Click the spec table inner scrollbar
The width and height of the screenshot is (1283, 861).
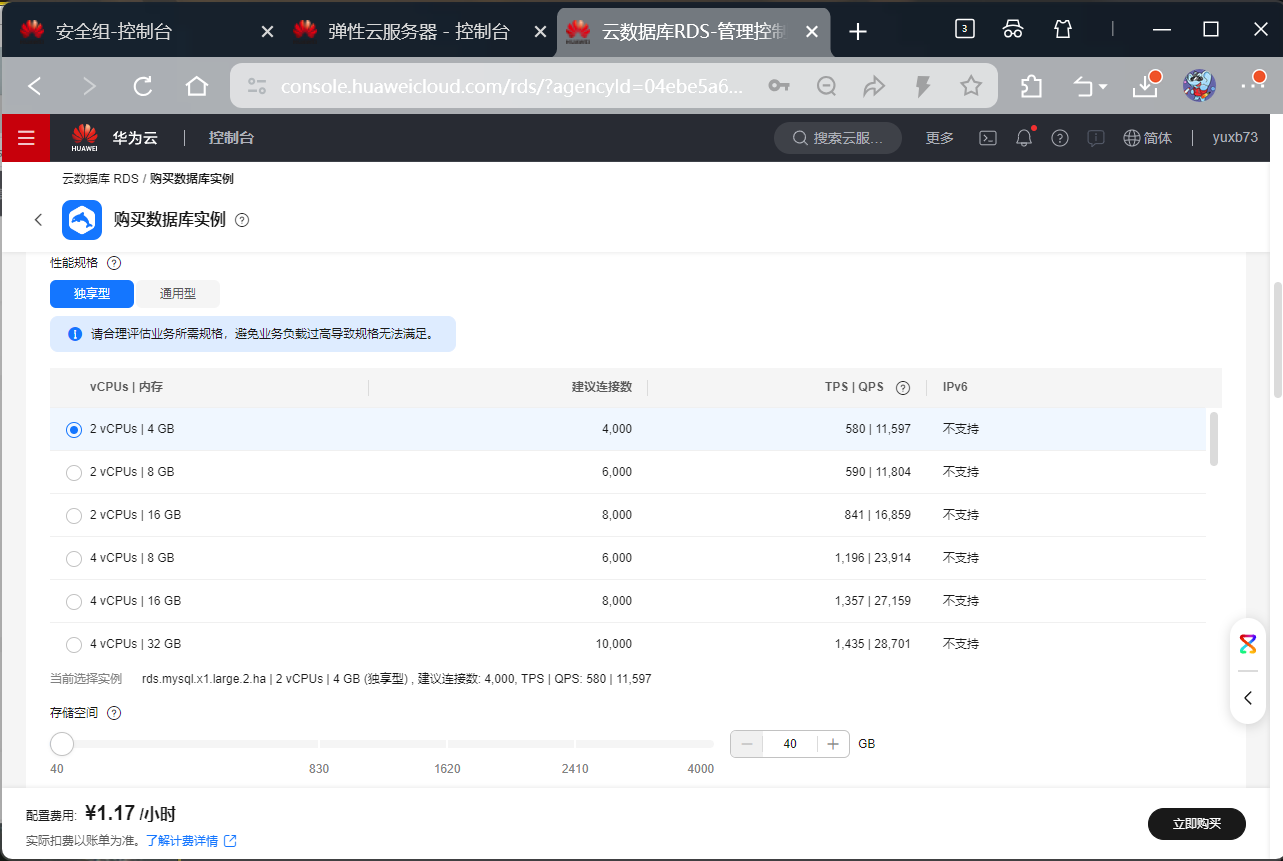[x=1214, y=439]
